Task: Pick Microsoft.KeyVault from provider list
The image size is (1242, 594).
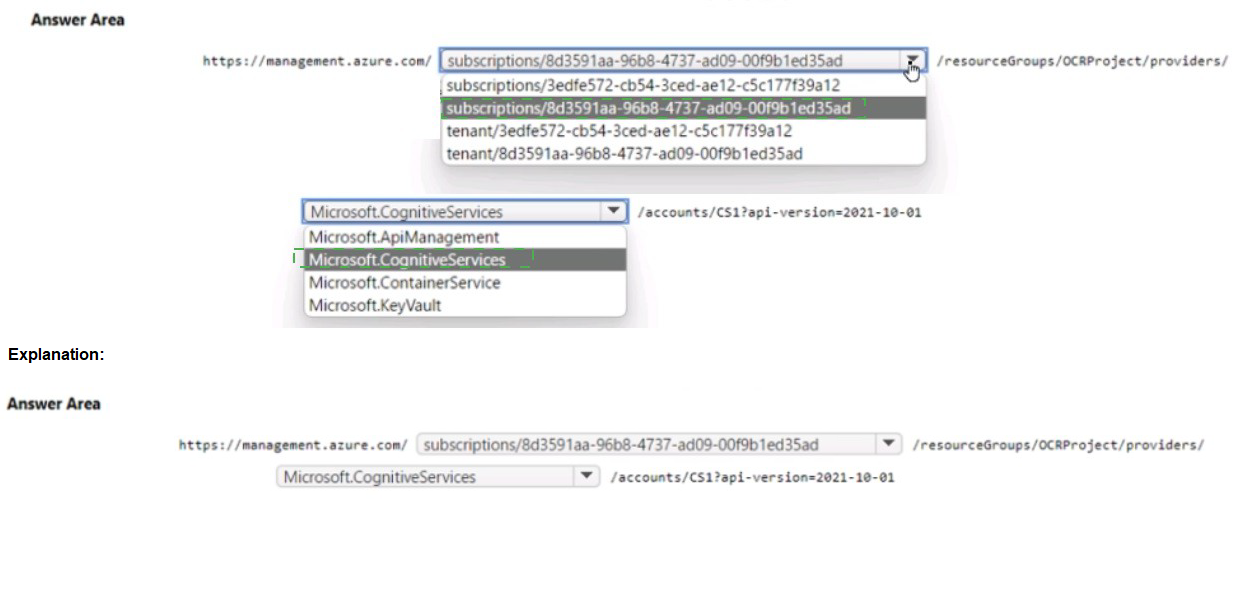Action: pyautogui.click(x=375, y=306)
